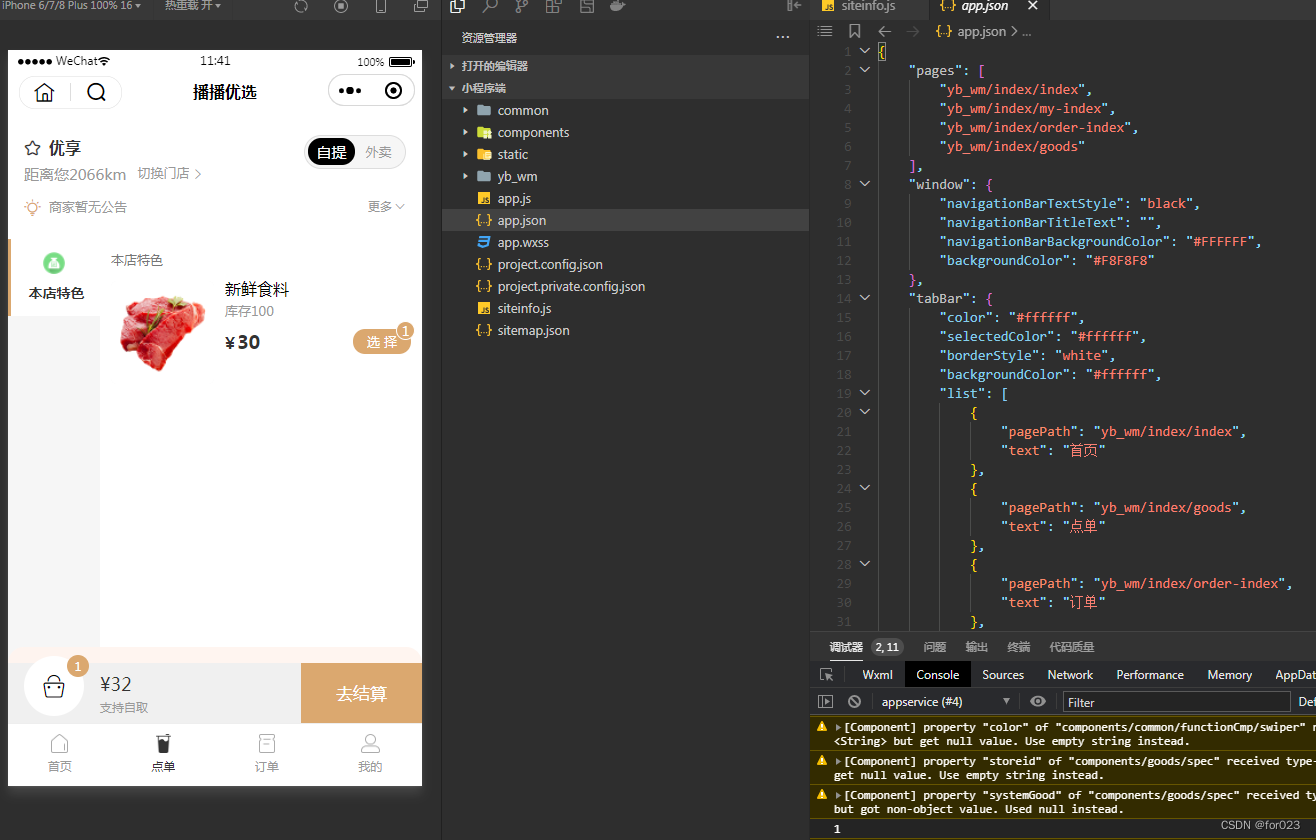Open the 热重载 开 dropdown

[x=193, y=6]
